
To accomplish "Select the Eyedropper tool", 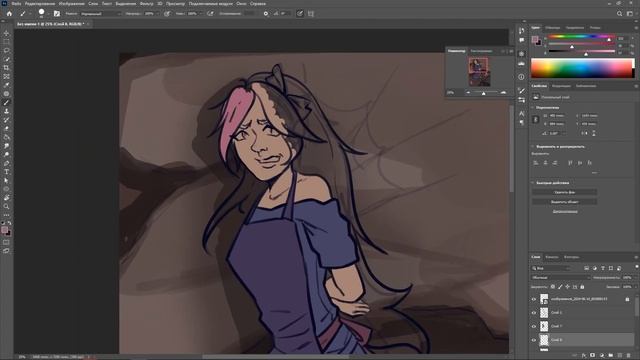I will [6, 85].
